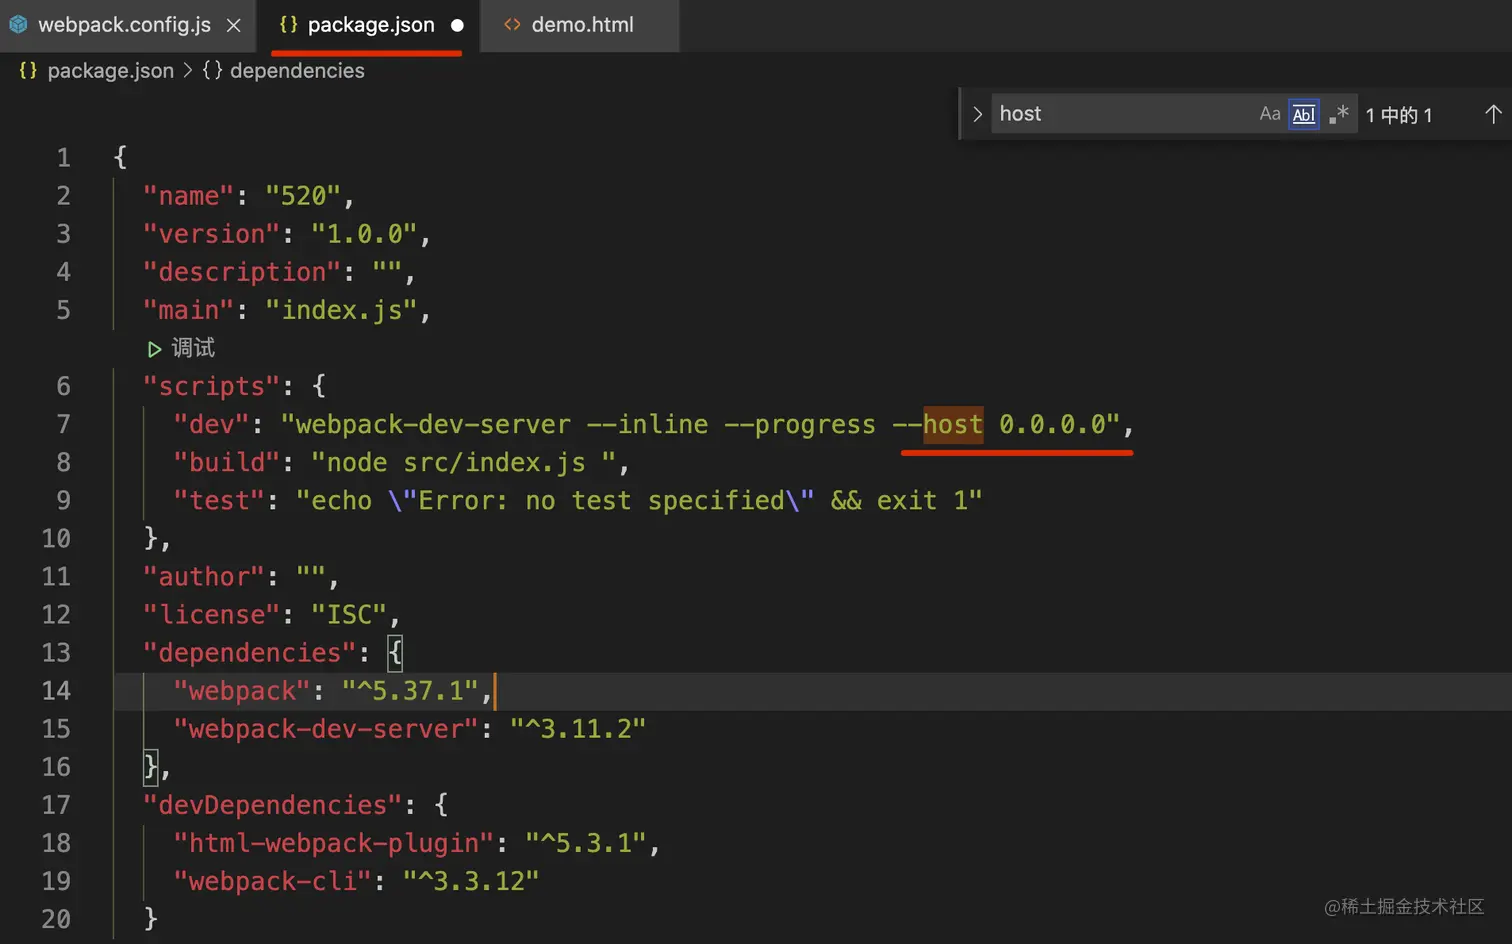Image resolution: width=1512 pixels, height=944 pixels.
Task: Select the package.json tab
Action: (x=369, y=25)
